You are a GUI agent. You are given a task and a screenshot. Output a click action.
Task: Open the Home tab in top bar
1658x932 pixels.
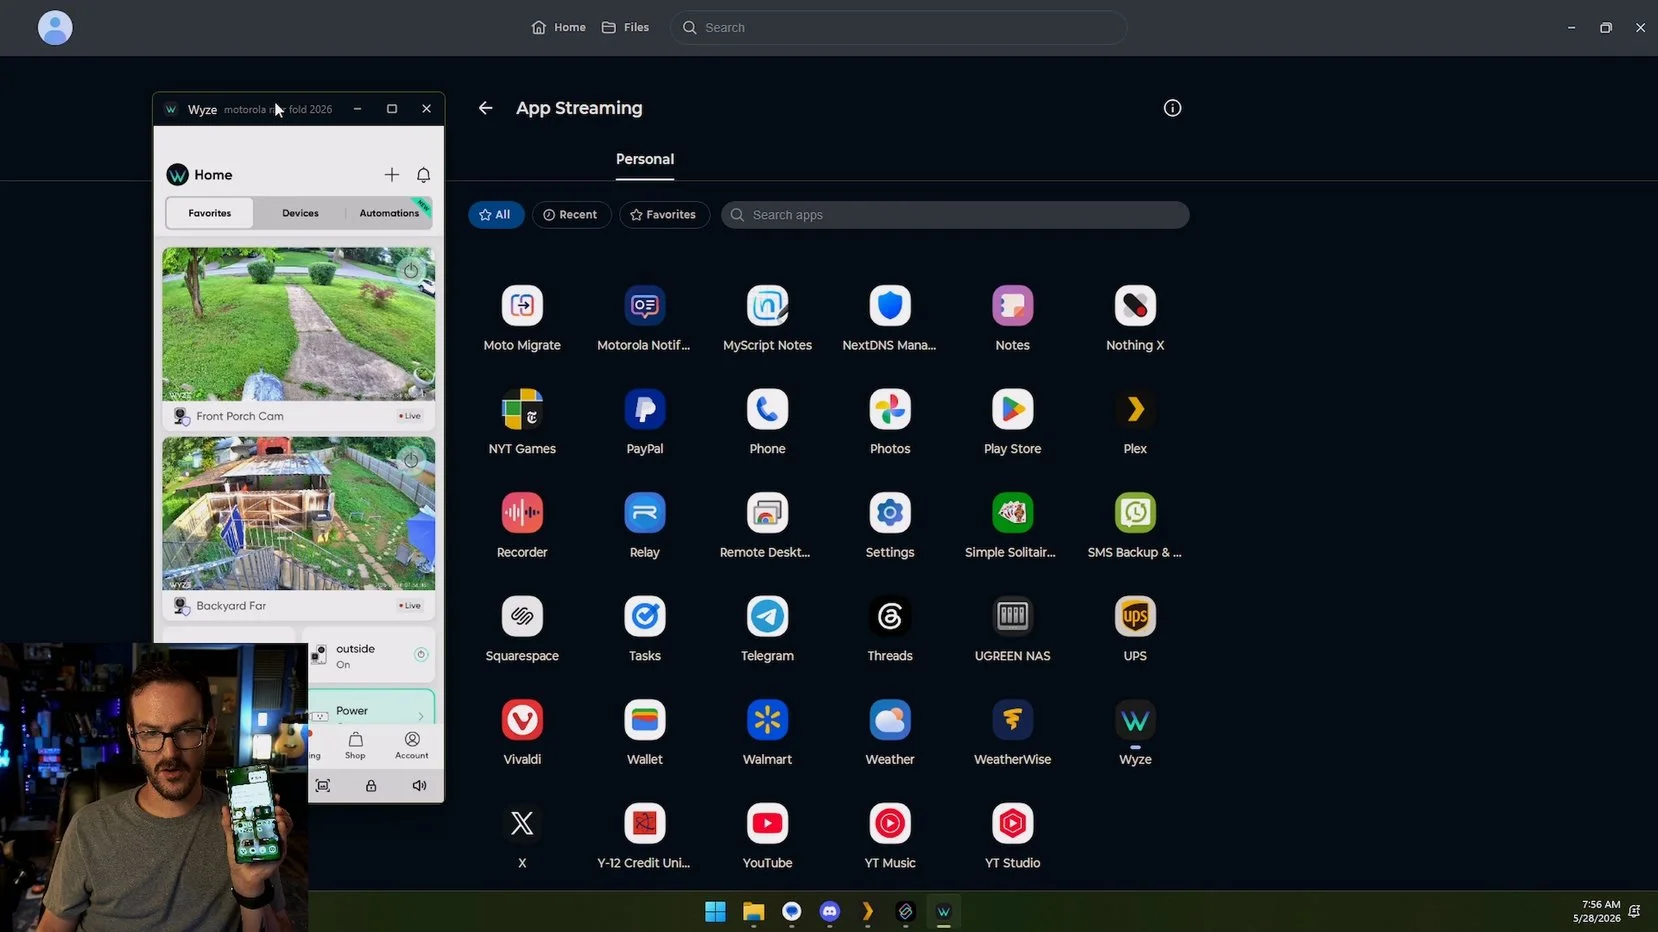559,28
